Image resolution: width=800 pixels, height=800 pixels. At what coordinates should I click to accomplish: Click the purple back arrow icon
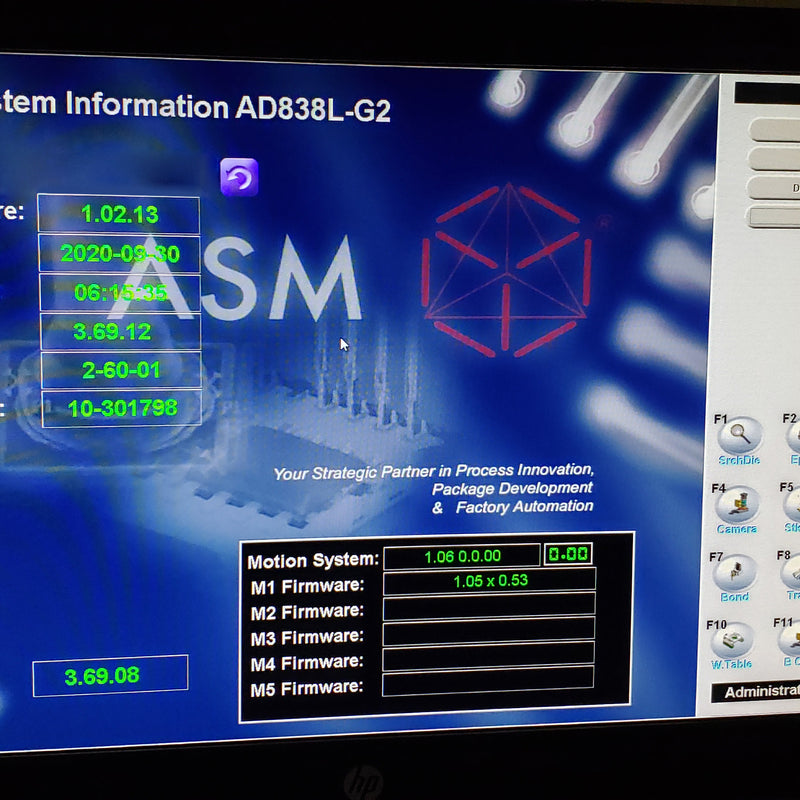point(239,177)
